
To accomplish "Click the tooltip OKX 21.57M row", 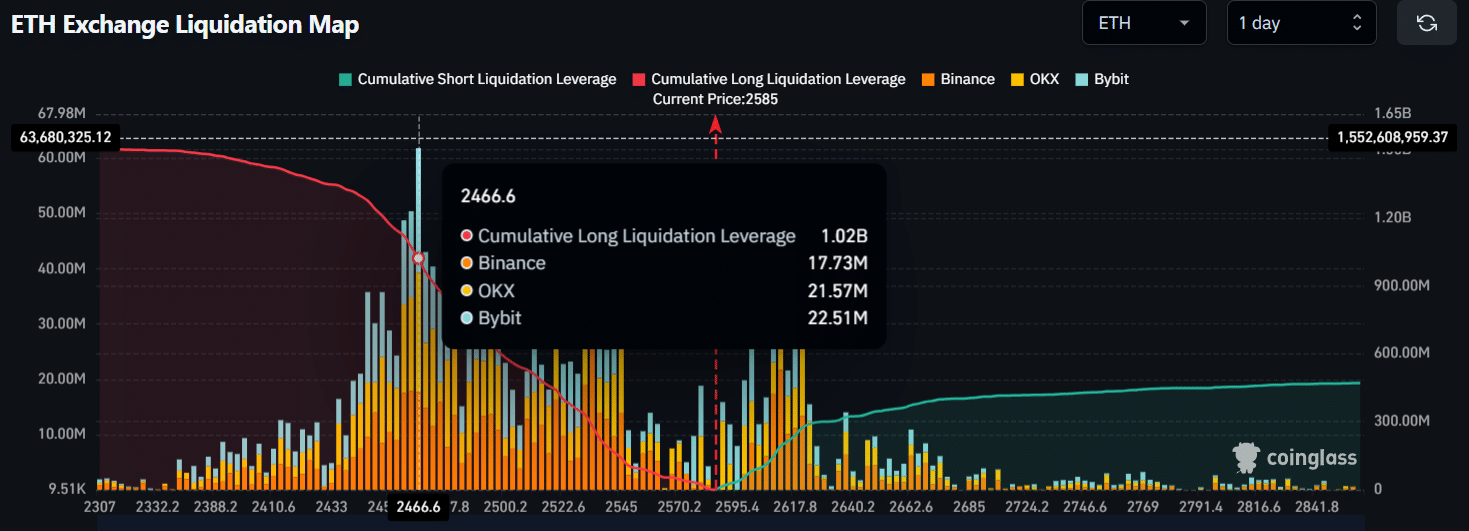I will (x=664, y=291).
